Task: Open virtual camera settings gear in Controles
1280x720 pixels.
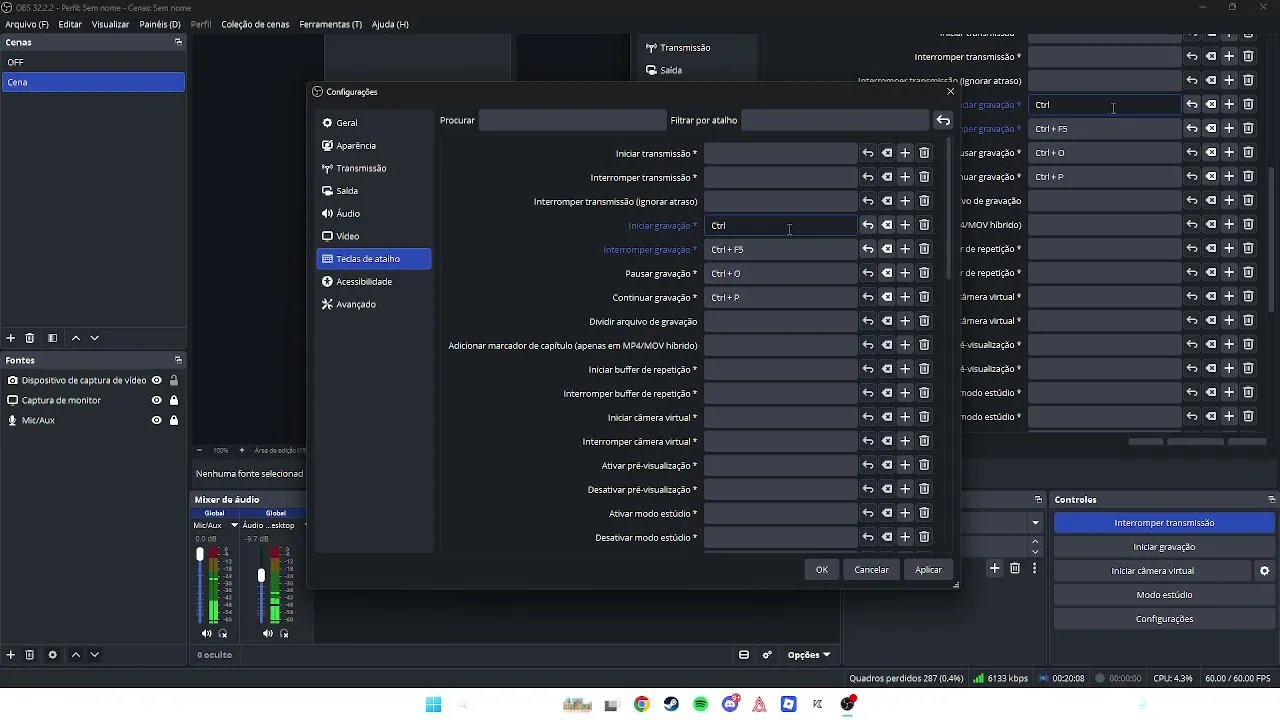Action: point(1264,571)
